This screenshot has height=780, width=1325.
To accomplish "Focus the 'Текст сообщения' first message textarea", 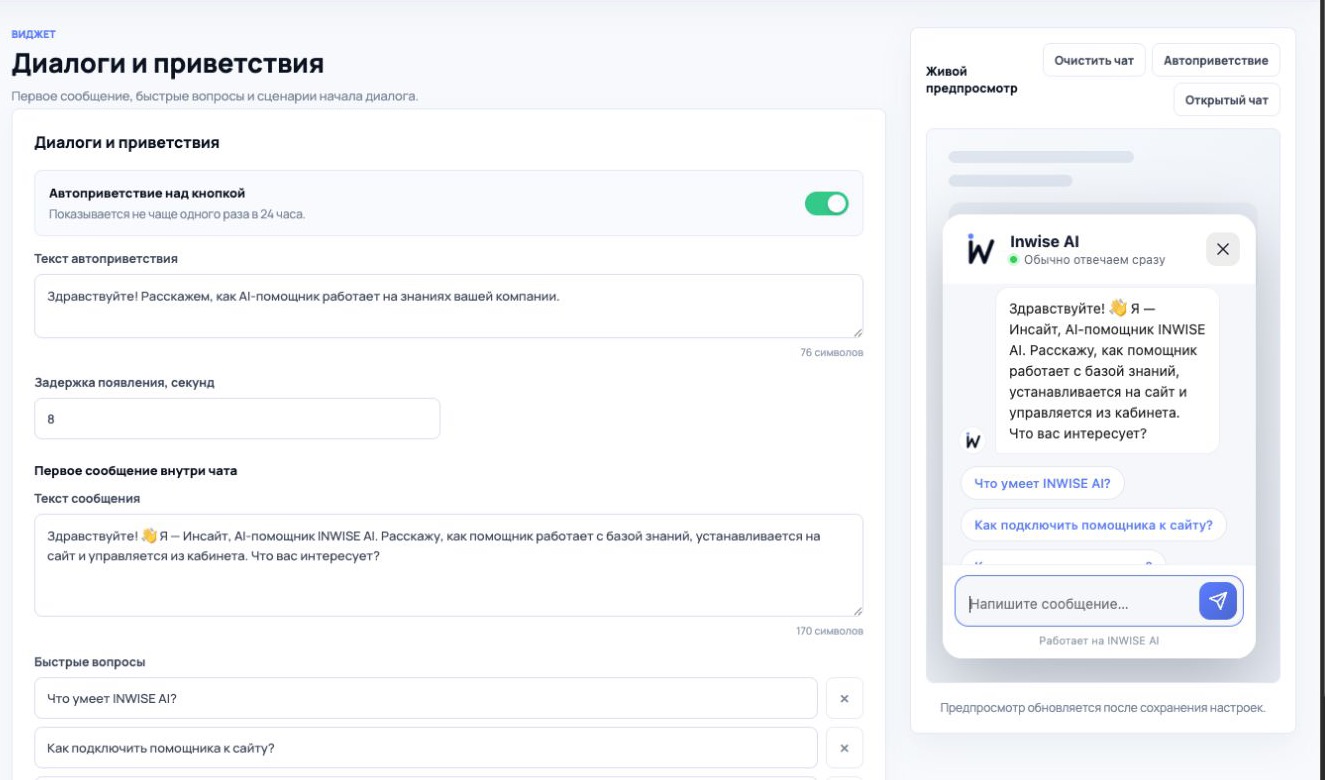I will tap(448, 565).
